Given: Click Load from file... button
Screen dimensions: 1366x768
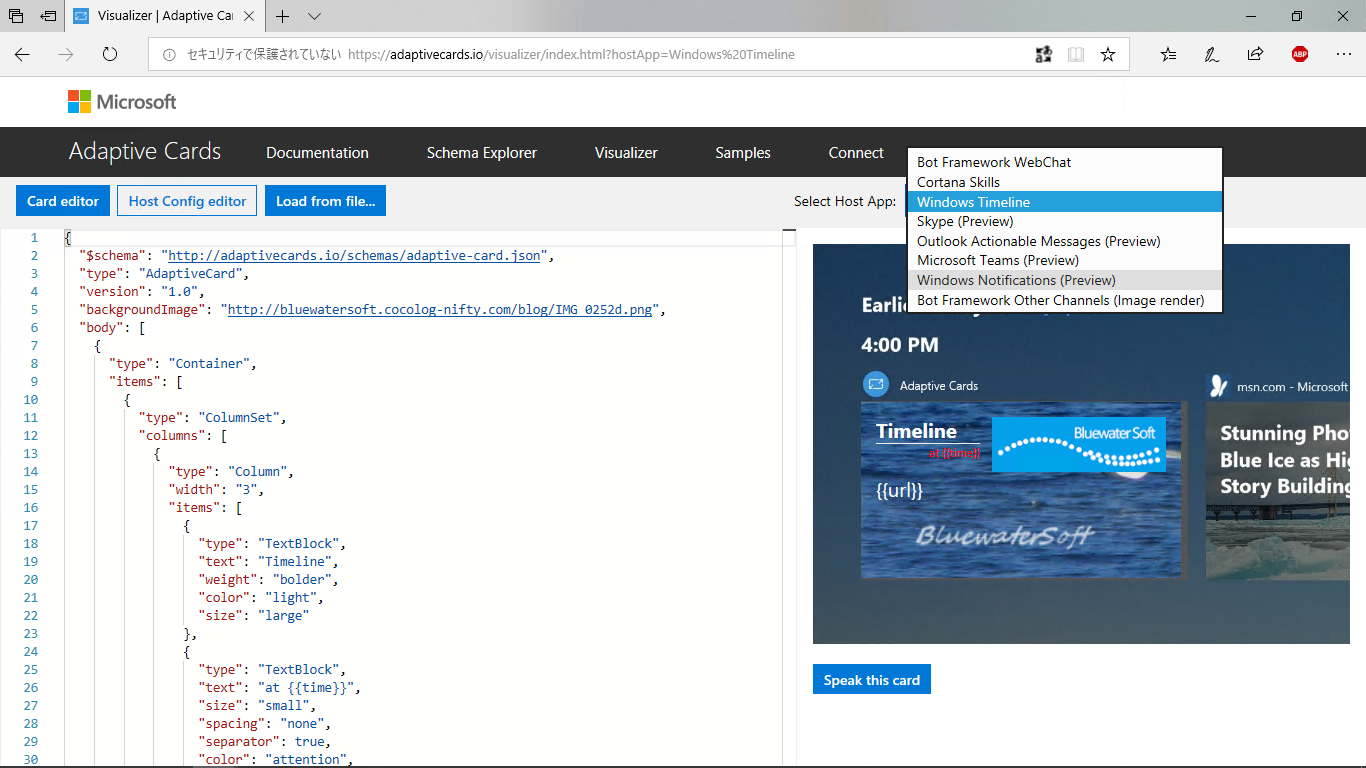Looking at the screenshot, I should click(x=325, y=201).
